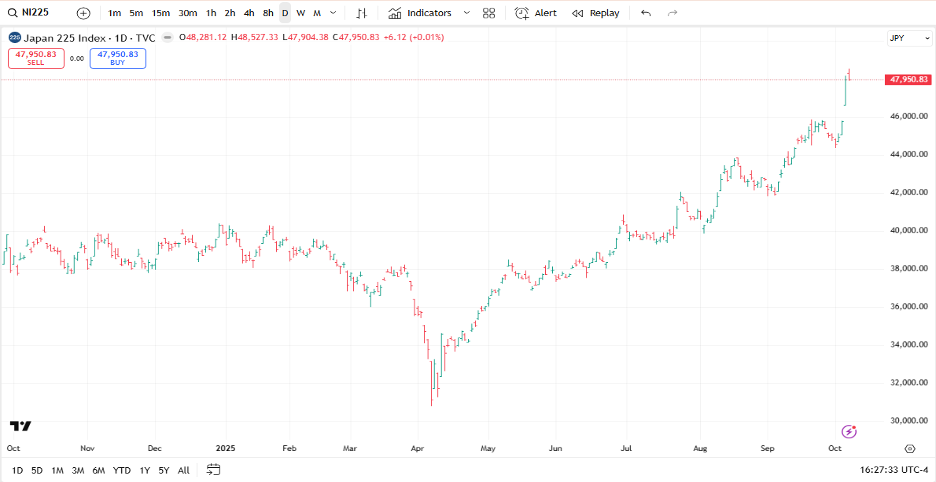Open the Indicators panel

tap(420, 13)
